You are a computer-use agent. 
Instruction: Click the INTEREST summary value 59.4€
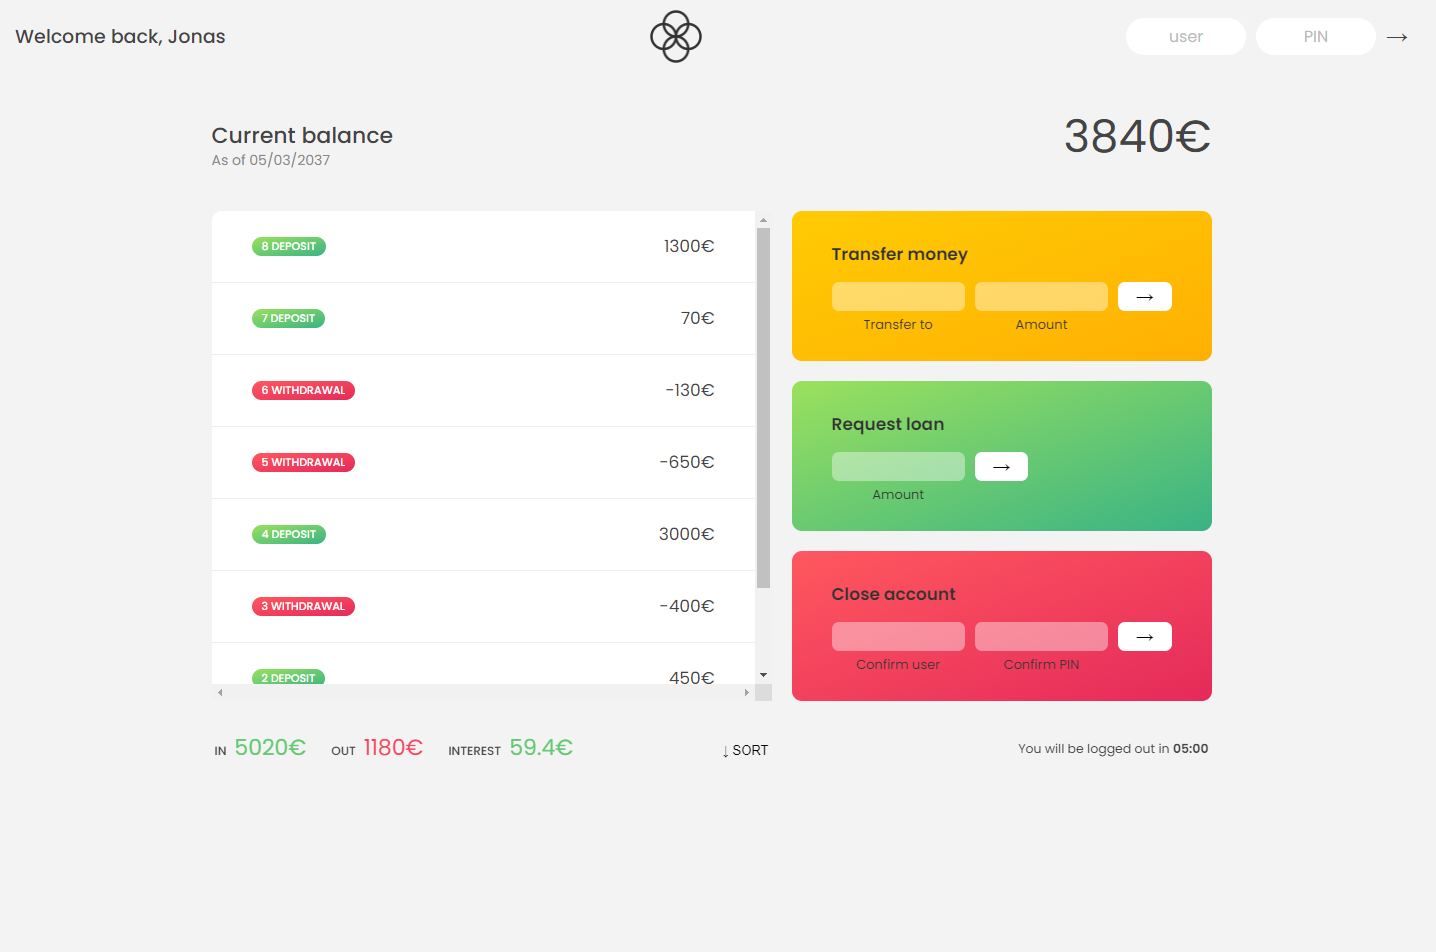pos(541,748)
